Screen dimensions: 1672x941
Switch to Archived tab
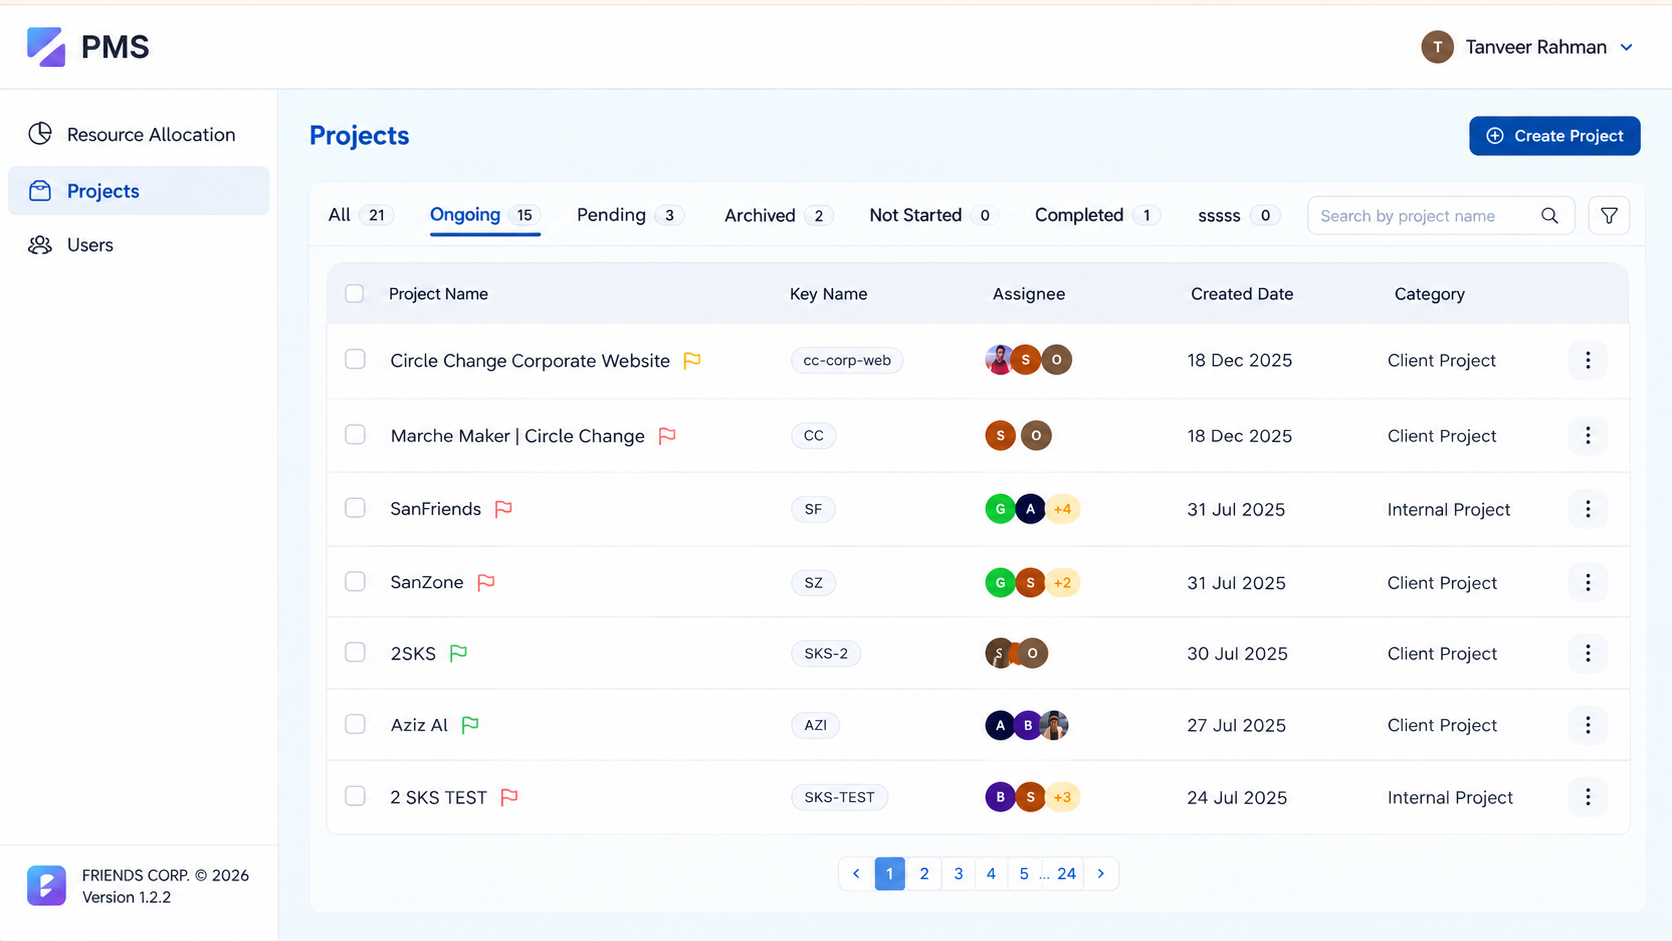(778, 215)
